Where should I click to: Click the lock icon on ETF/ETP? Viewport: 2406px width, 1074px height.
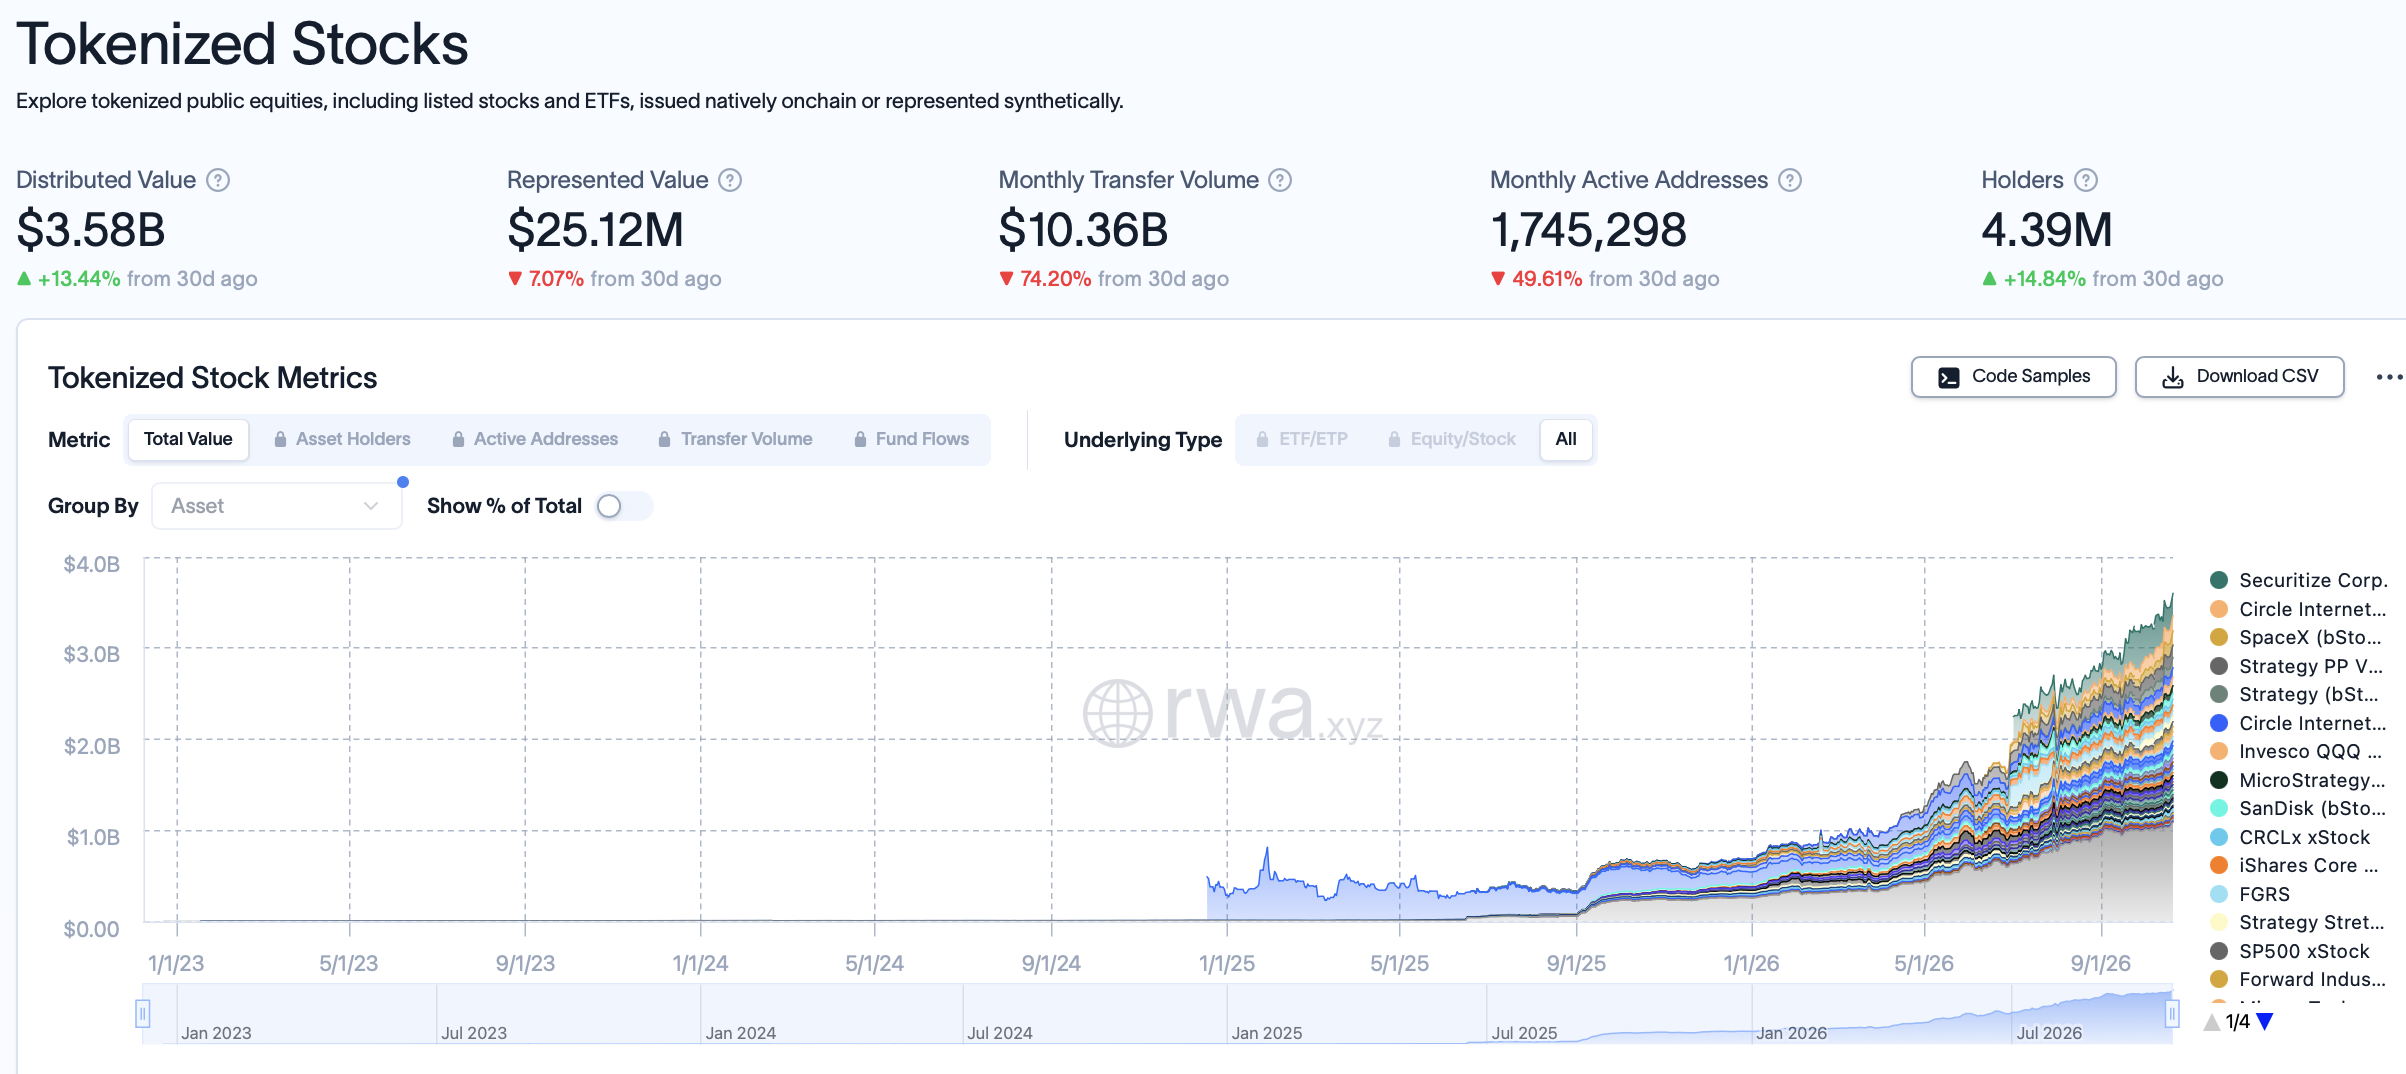(1262, 439)
